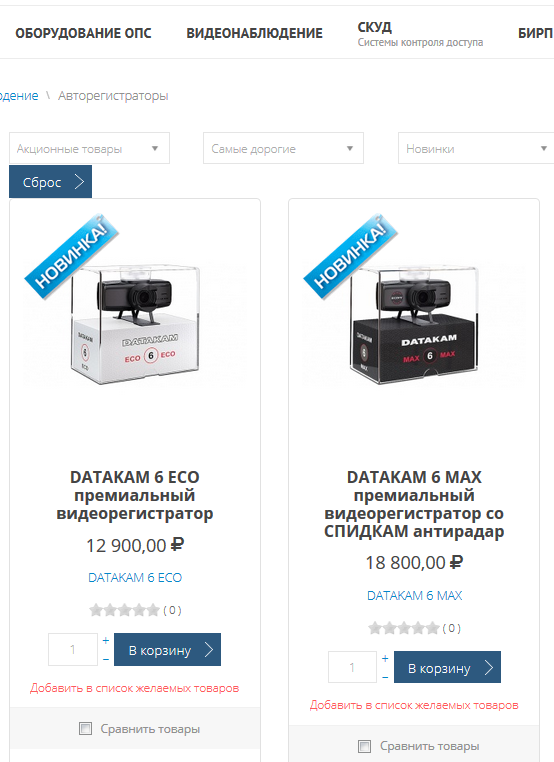Open the ОБОРУДОВАНИЕ ОПС menu
This screenshot has width=554, height=762.
tap(83, 33)
